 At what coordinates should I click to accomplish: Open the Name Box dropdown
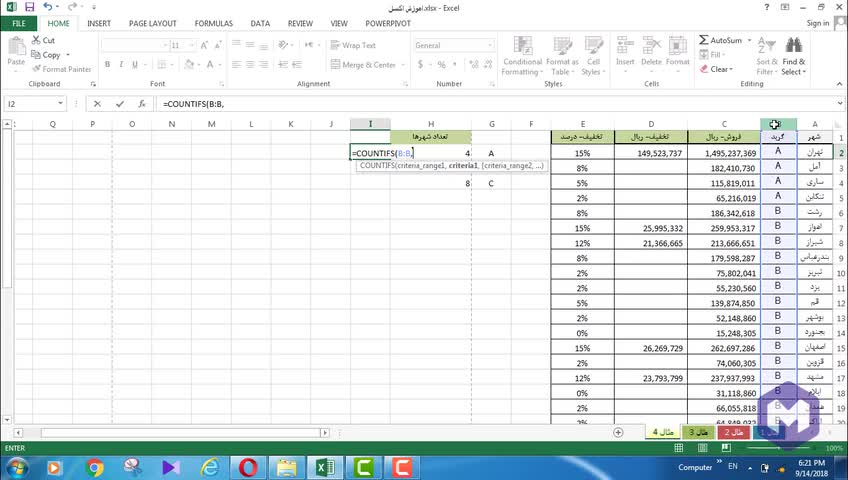60,103
